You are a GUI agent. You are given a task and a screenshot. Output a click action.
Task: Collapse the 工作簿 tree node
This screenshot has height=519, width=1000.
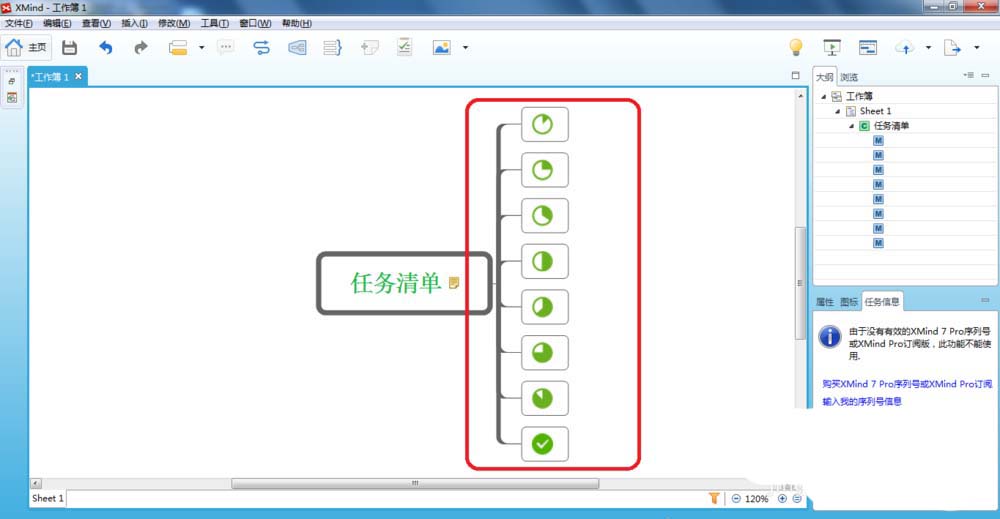click(x=823, y=96)
